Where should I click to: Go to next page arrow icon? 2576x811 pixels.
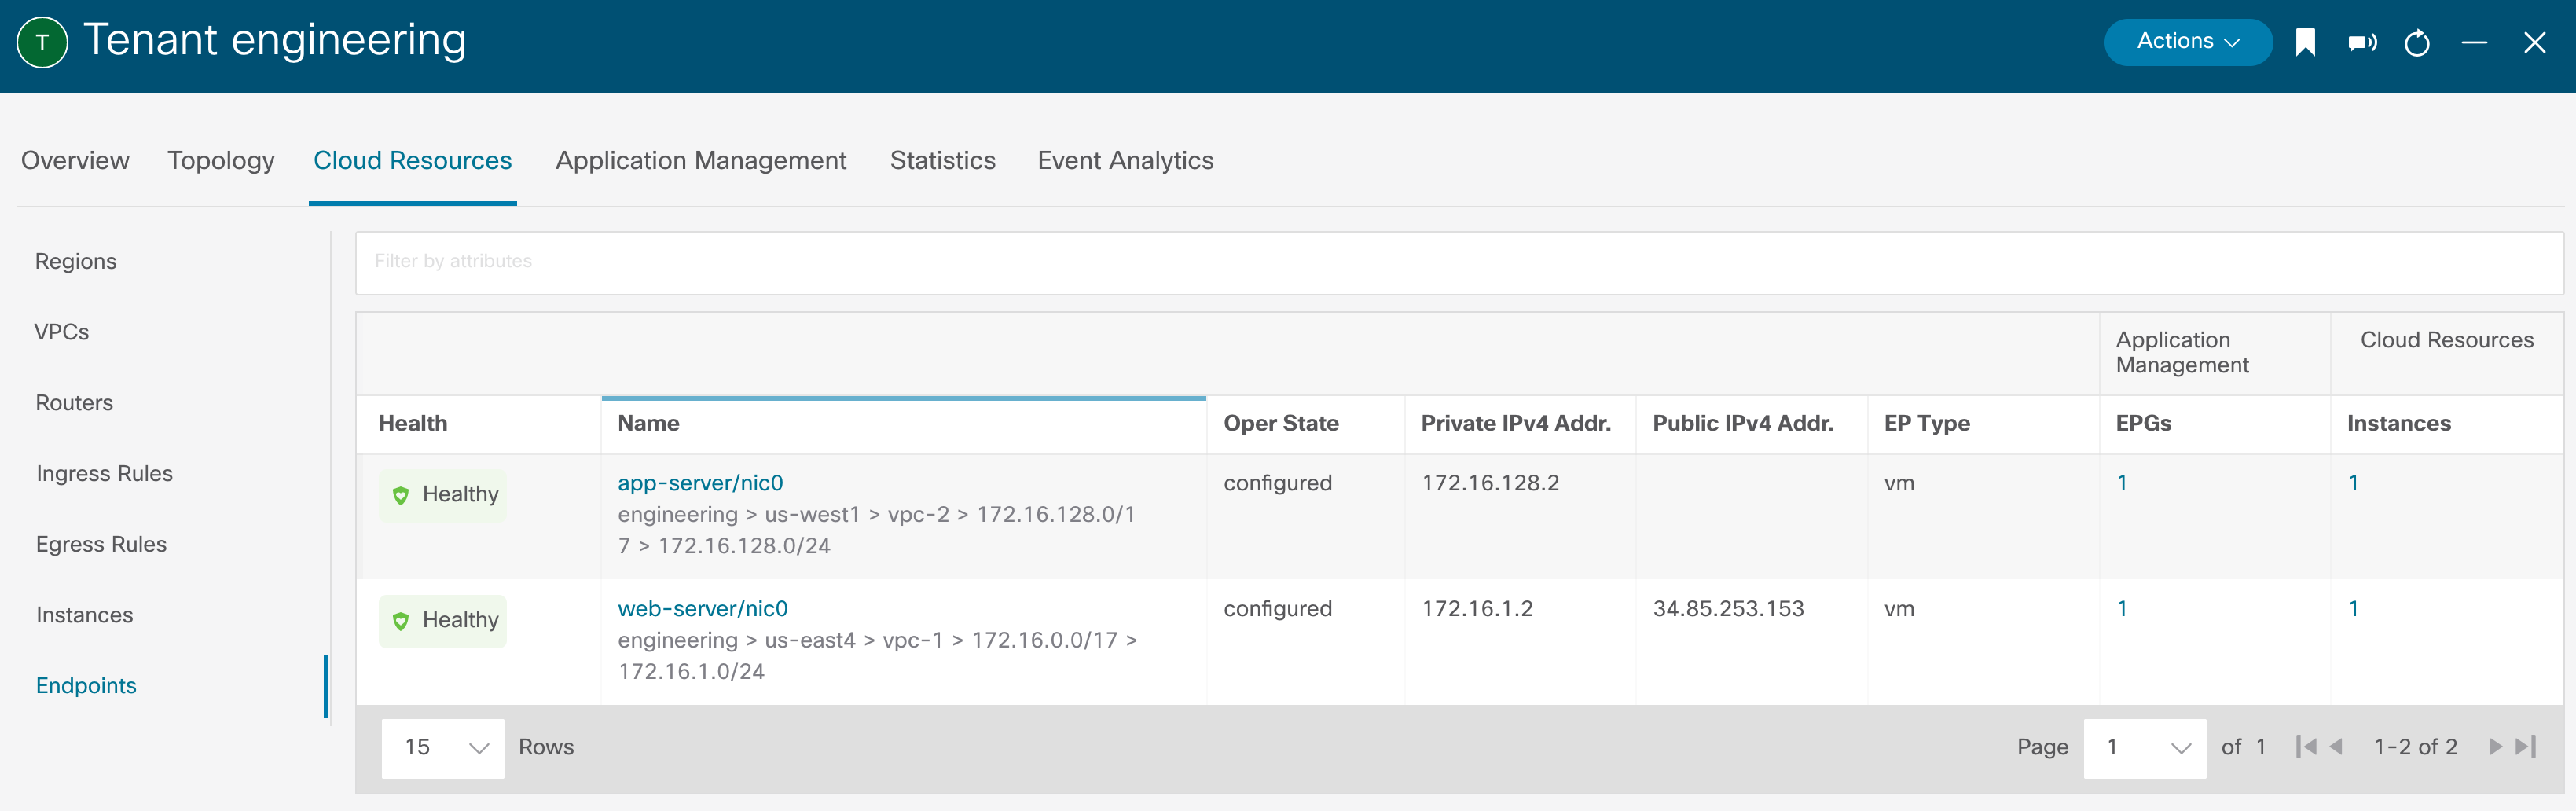[x=2495, y=747]
